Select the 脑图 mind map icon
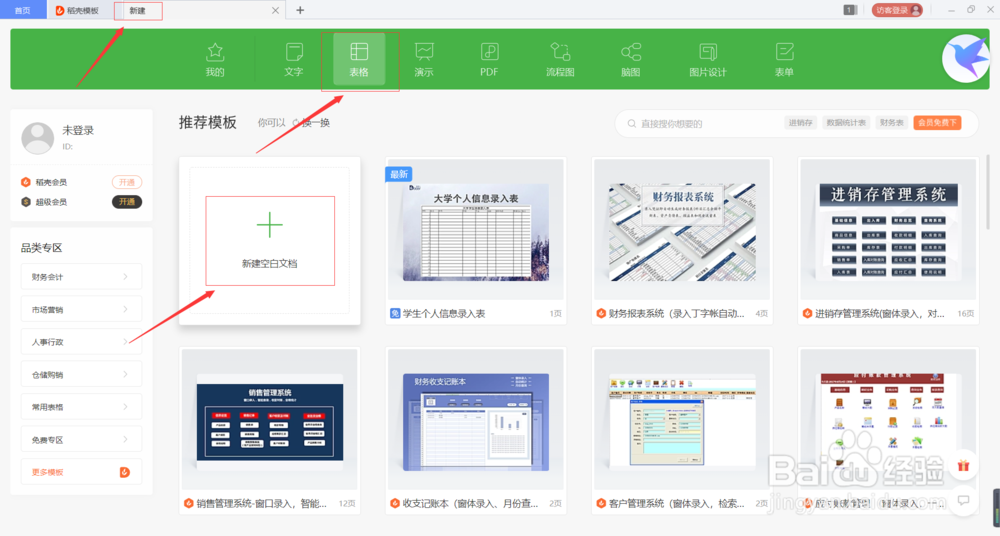Screen dimensions: 1000x536 [631, 52]
